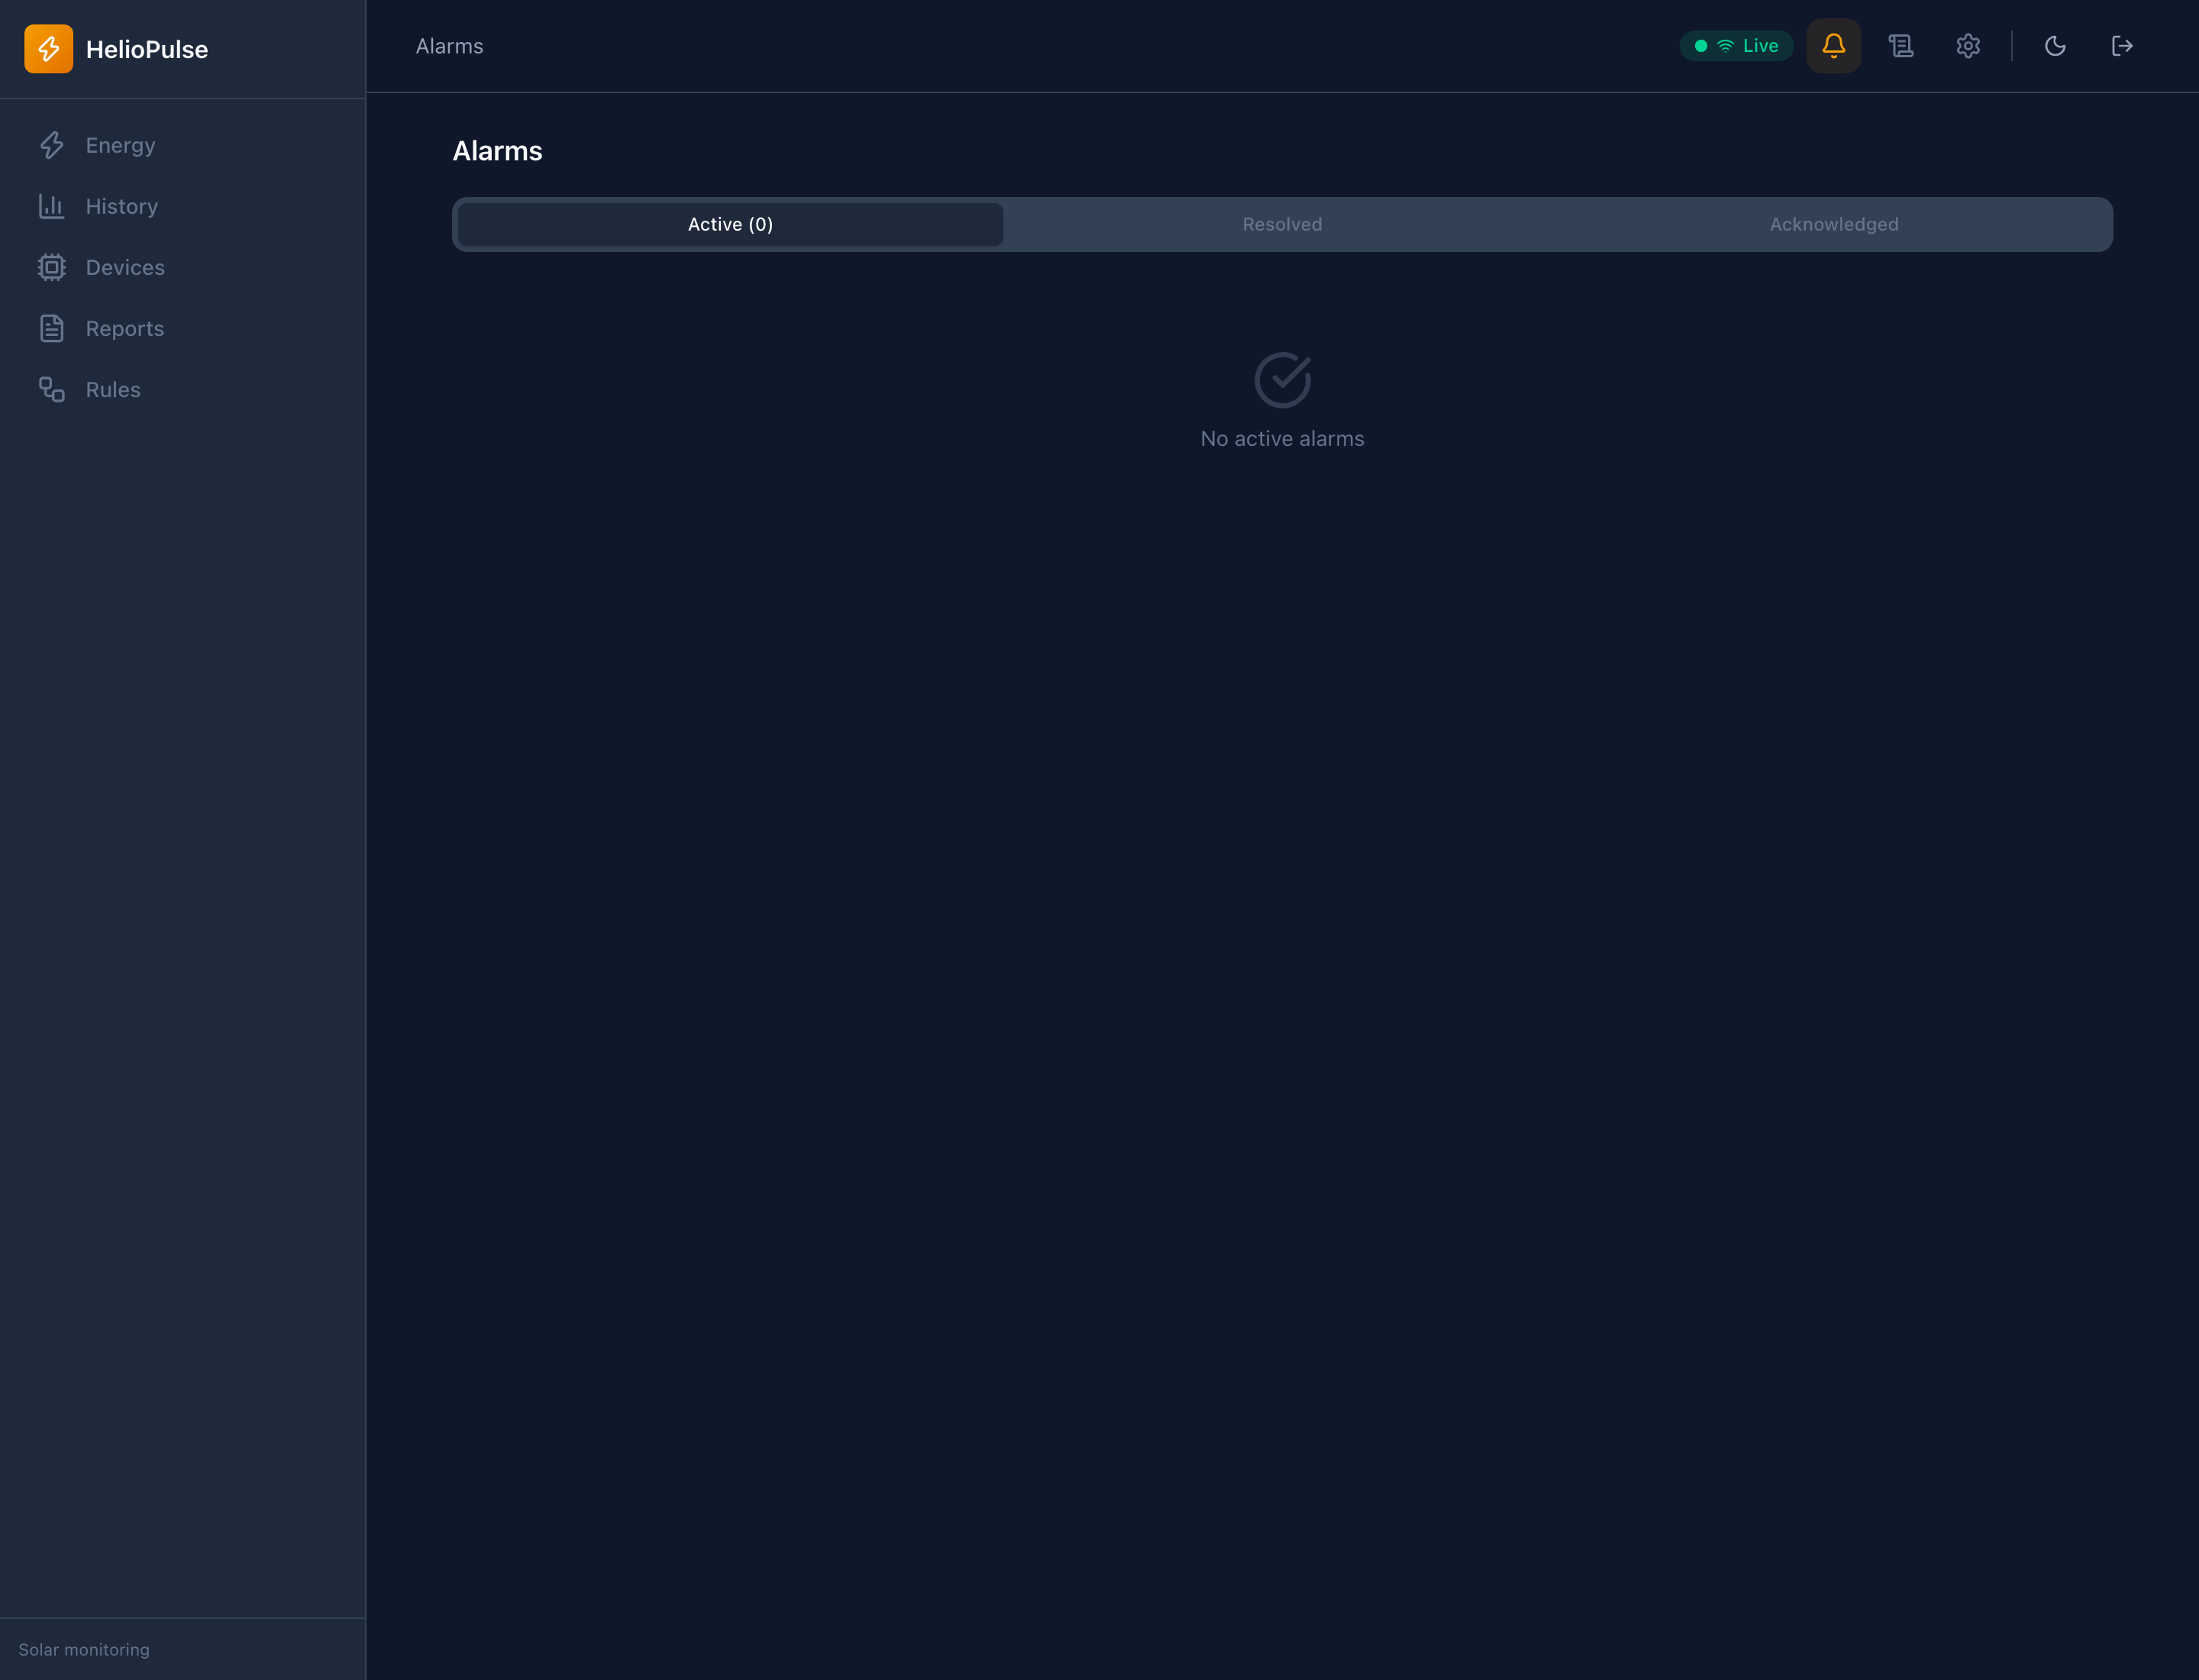Open the logs scroll icon in header
The width and height of the screenshot is (2199, 1680).
(x=1900, y=46)
